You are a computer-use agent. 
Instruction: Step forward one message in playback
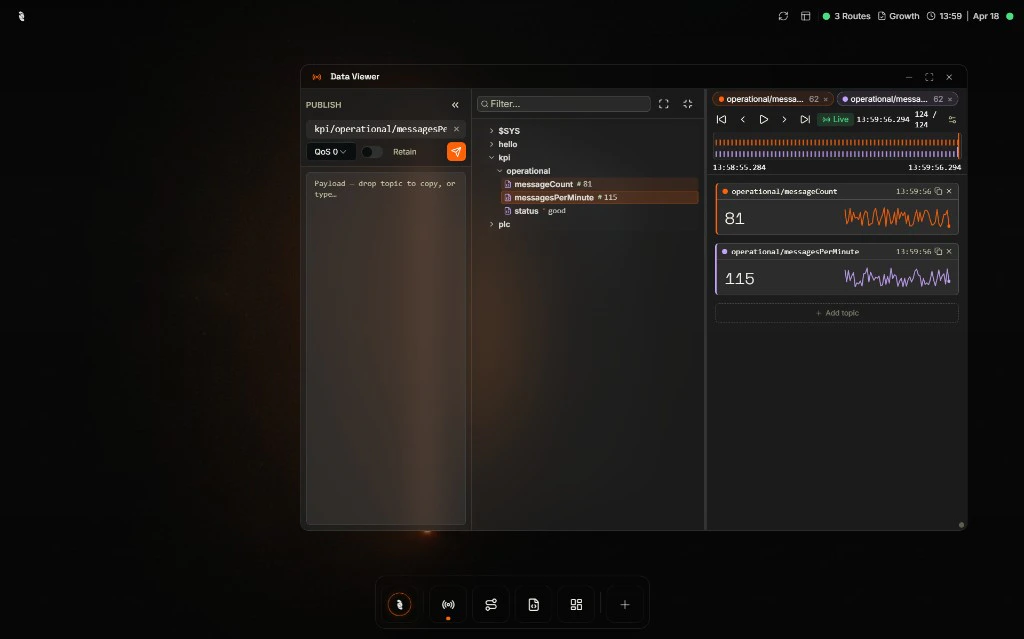[x=784, y=120]
